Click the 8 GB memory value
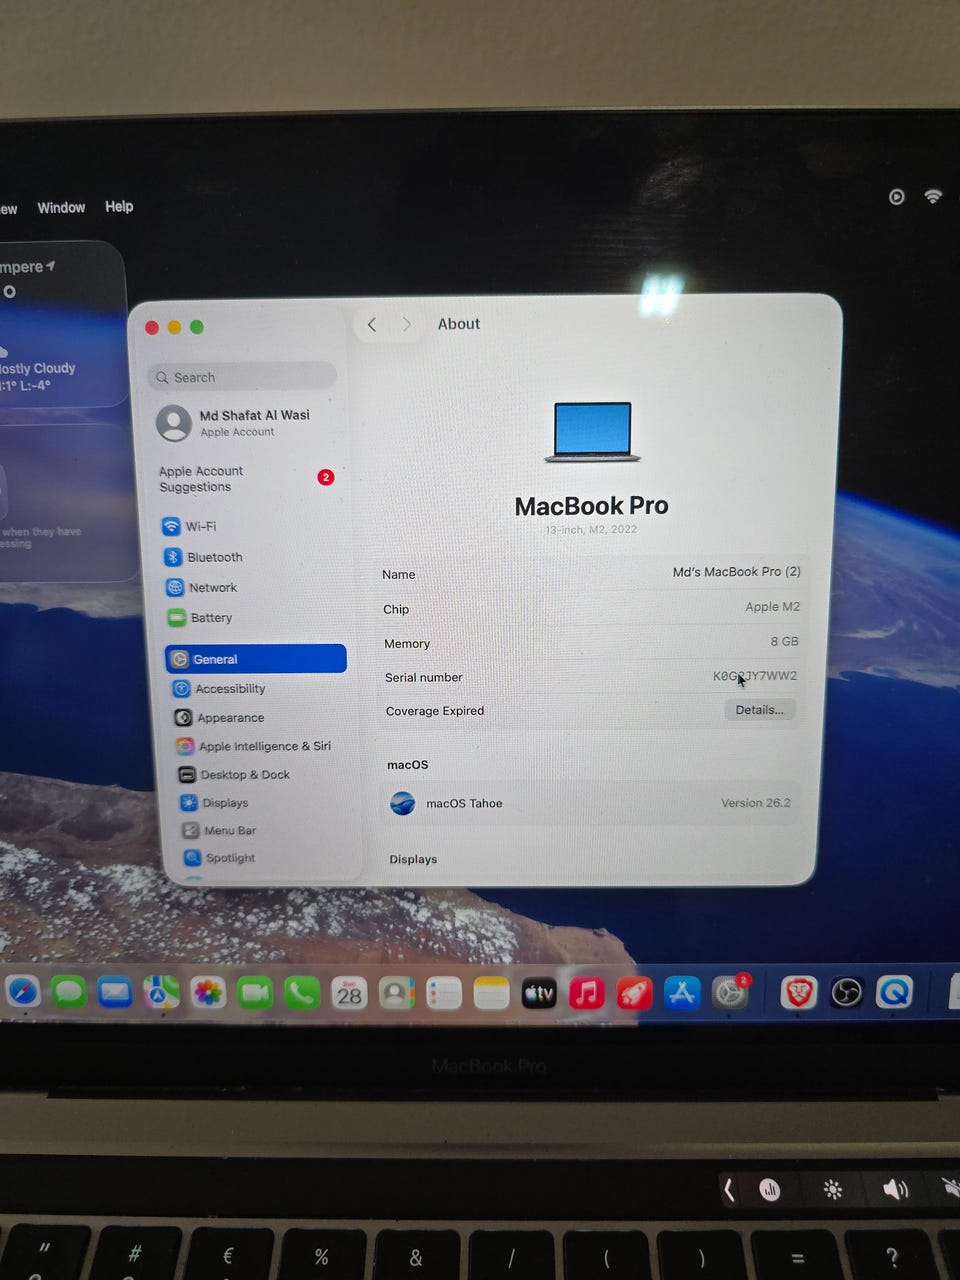The height and width of the screenshot is (1280, 960). 784,641
